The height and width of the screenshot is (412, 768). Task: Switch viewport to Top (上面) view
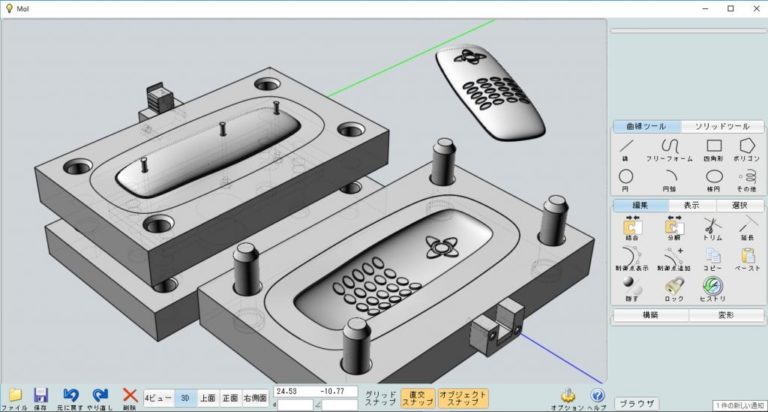(208, 398)
